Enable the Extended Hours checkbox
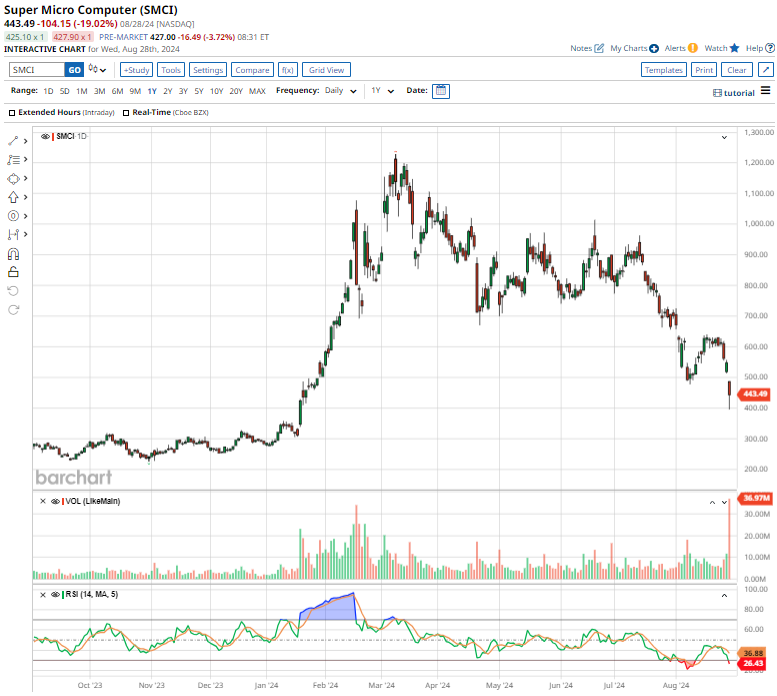 12,113
